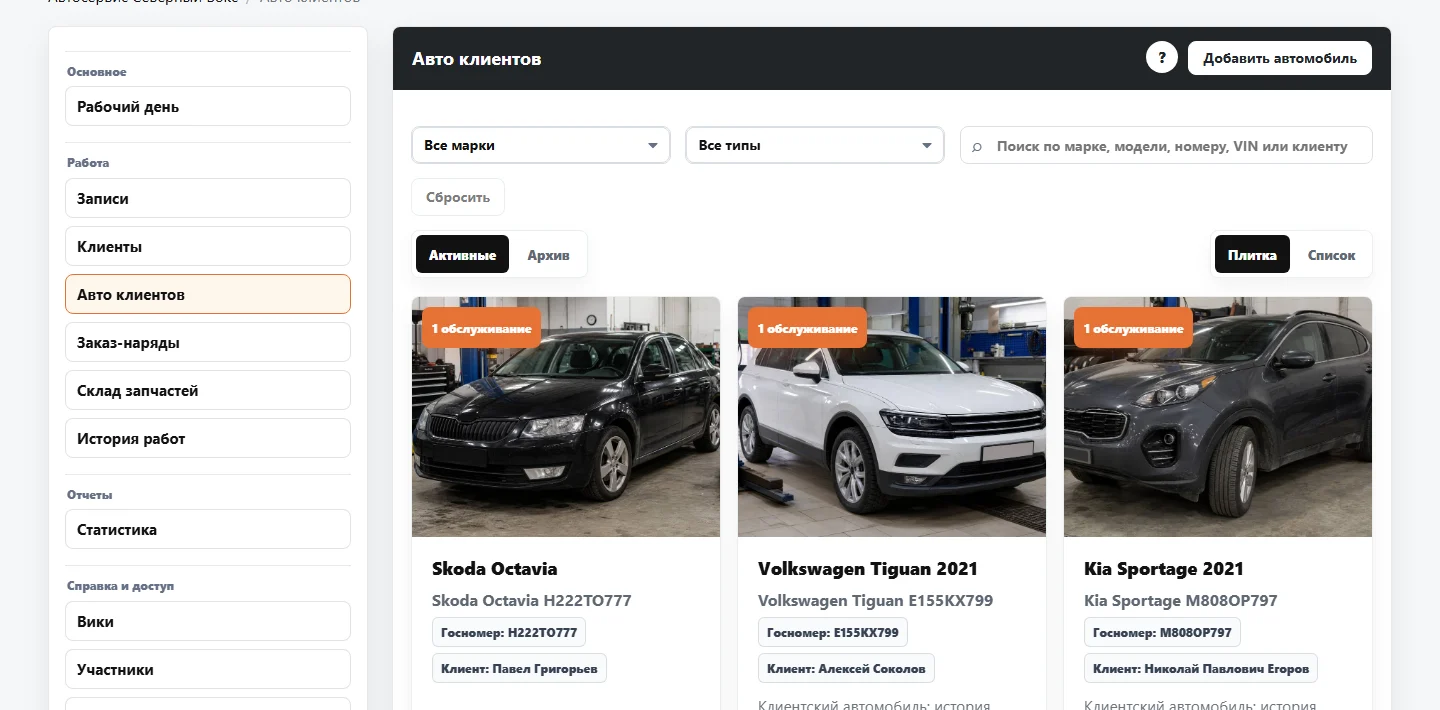Open Заказ-наряды section
This screenshot has height=710, width=1440.
[208, 342]
